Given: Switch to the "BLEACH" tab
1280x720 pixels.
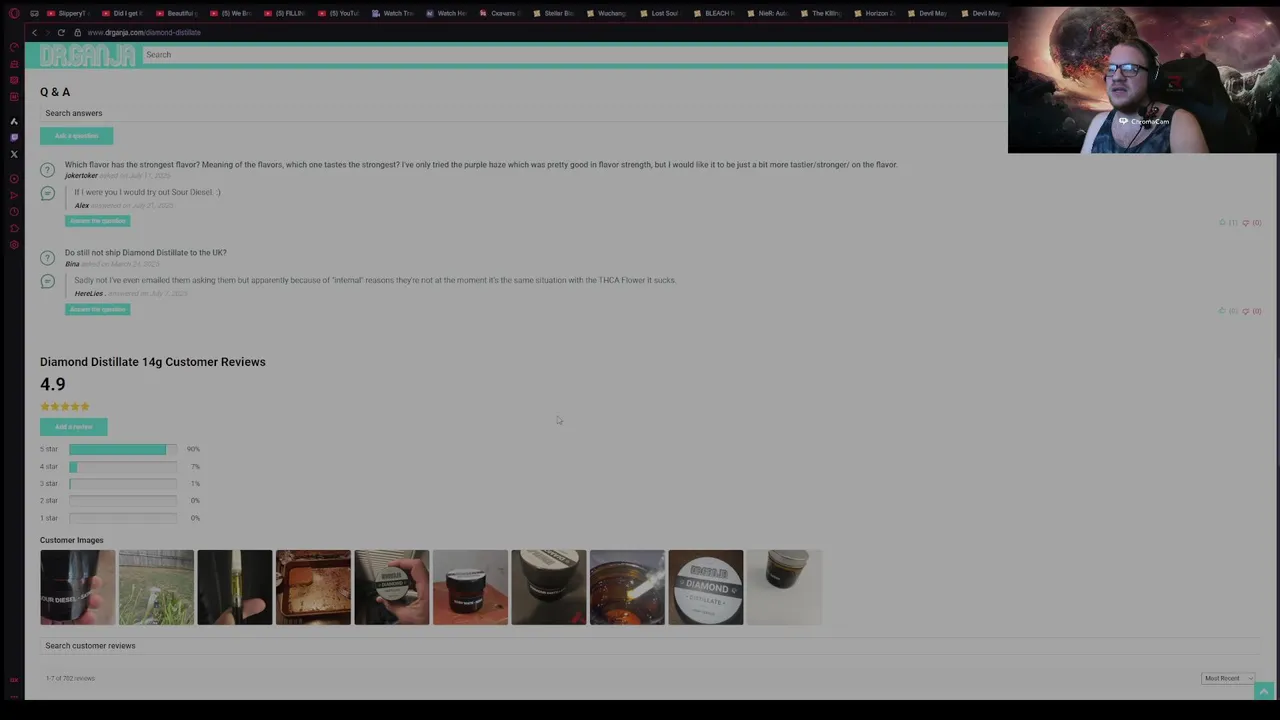Looking at the screenshot, I should 716,13.
